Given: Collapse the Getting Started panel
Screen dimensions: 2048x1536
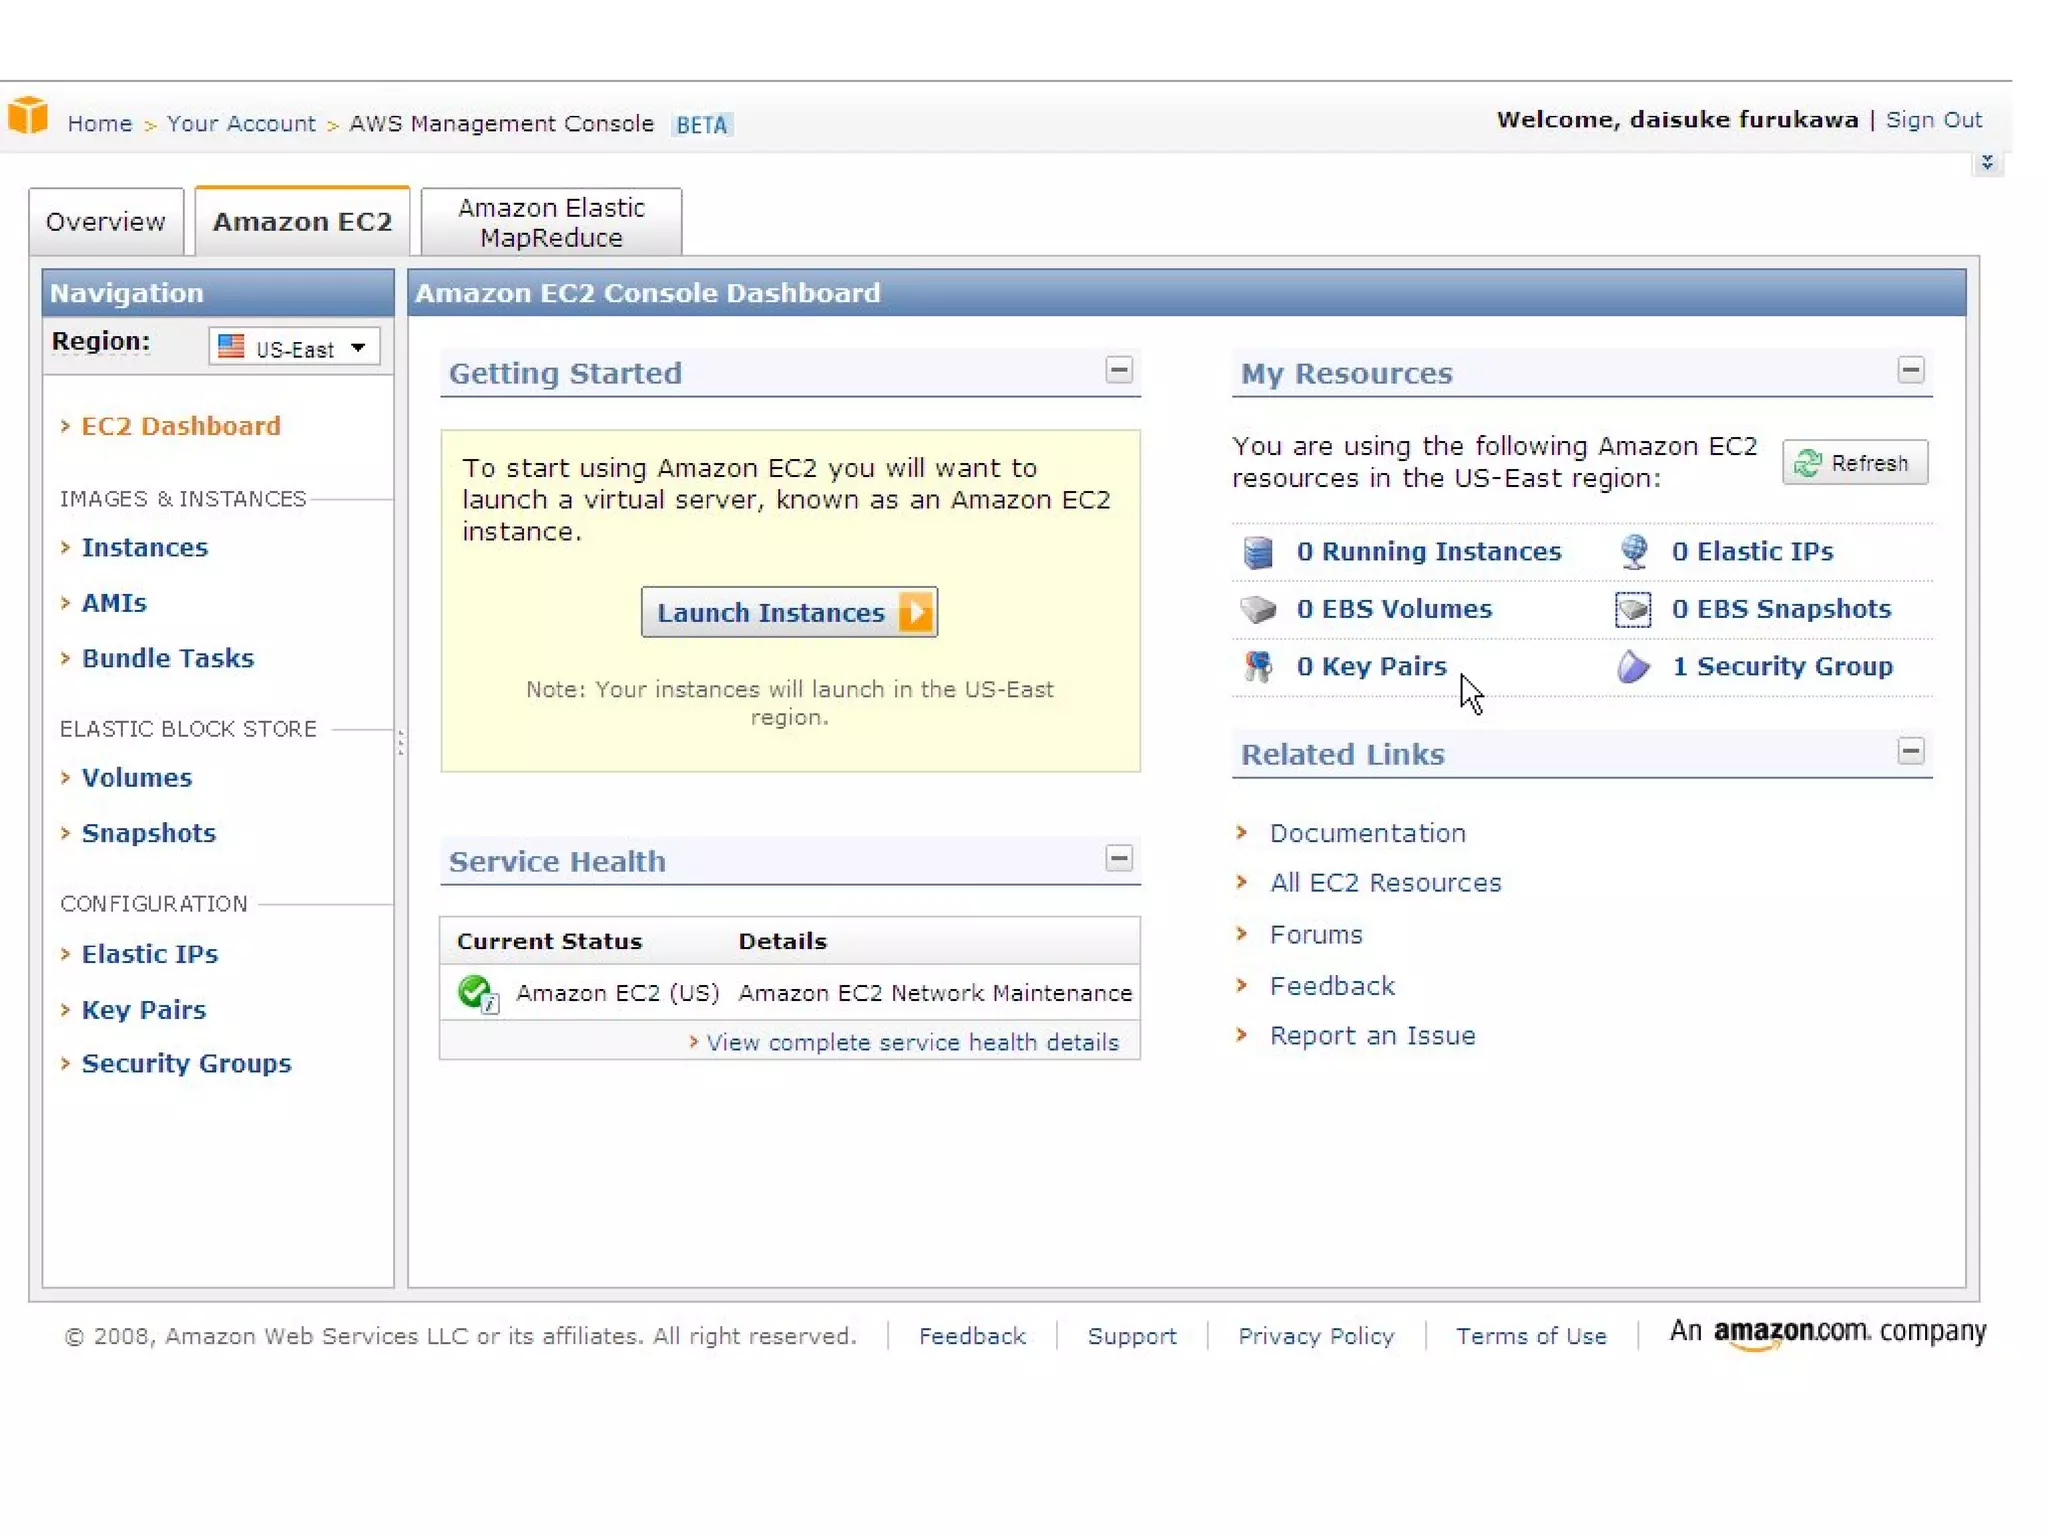Looking at the screenshot, I should (x=1118, y=370).
